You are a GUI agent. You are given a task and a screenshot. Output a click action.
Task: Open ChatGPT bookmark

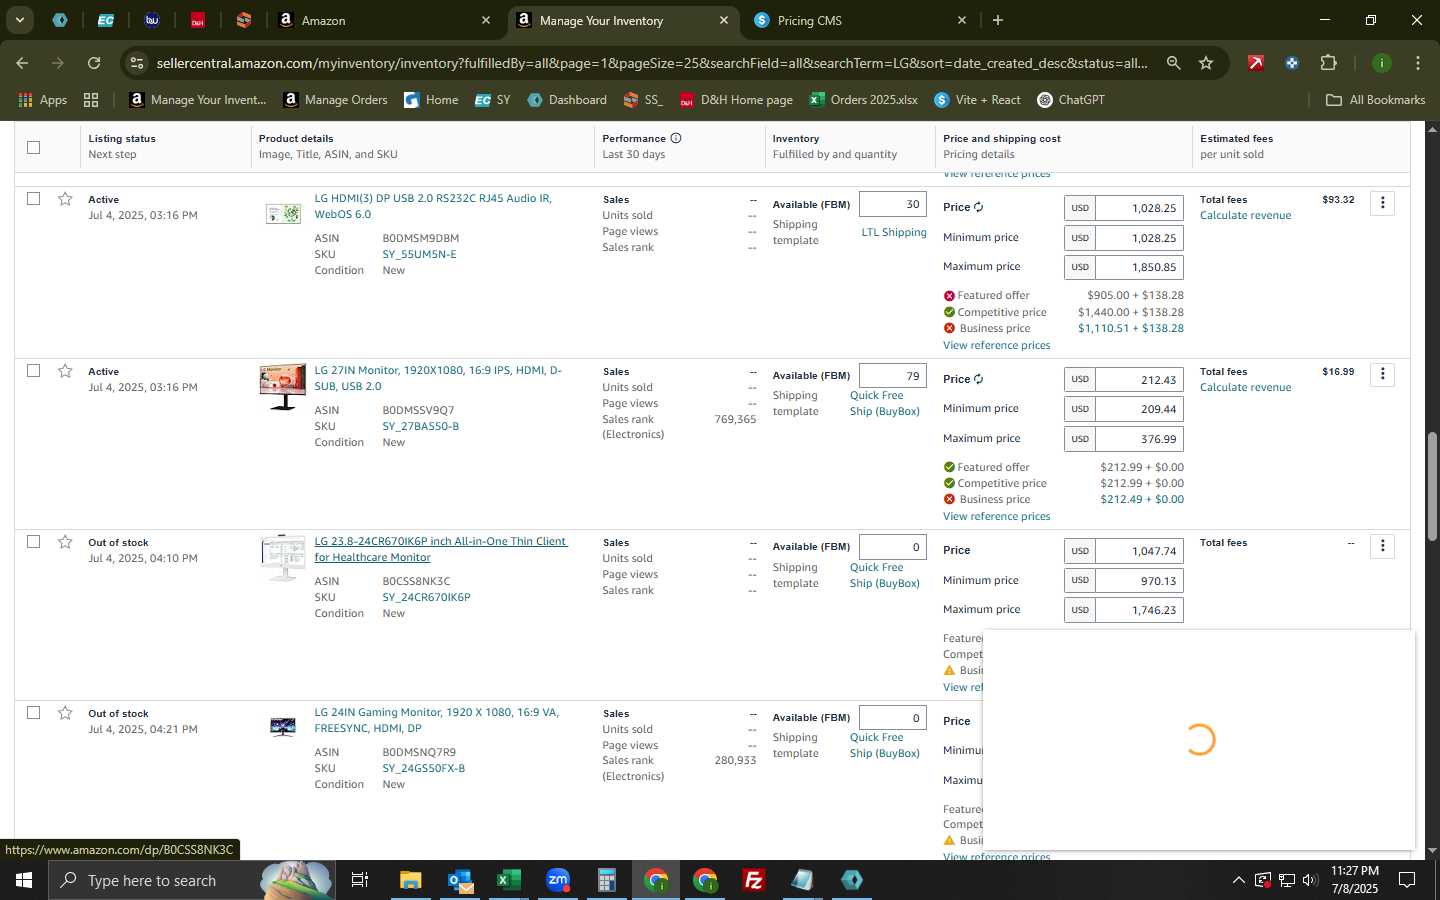(x=1071, y=100)
